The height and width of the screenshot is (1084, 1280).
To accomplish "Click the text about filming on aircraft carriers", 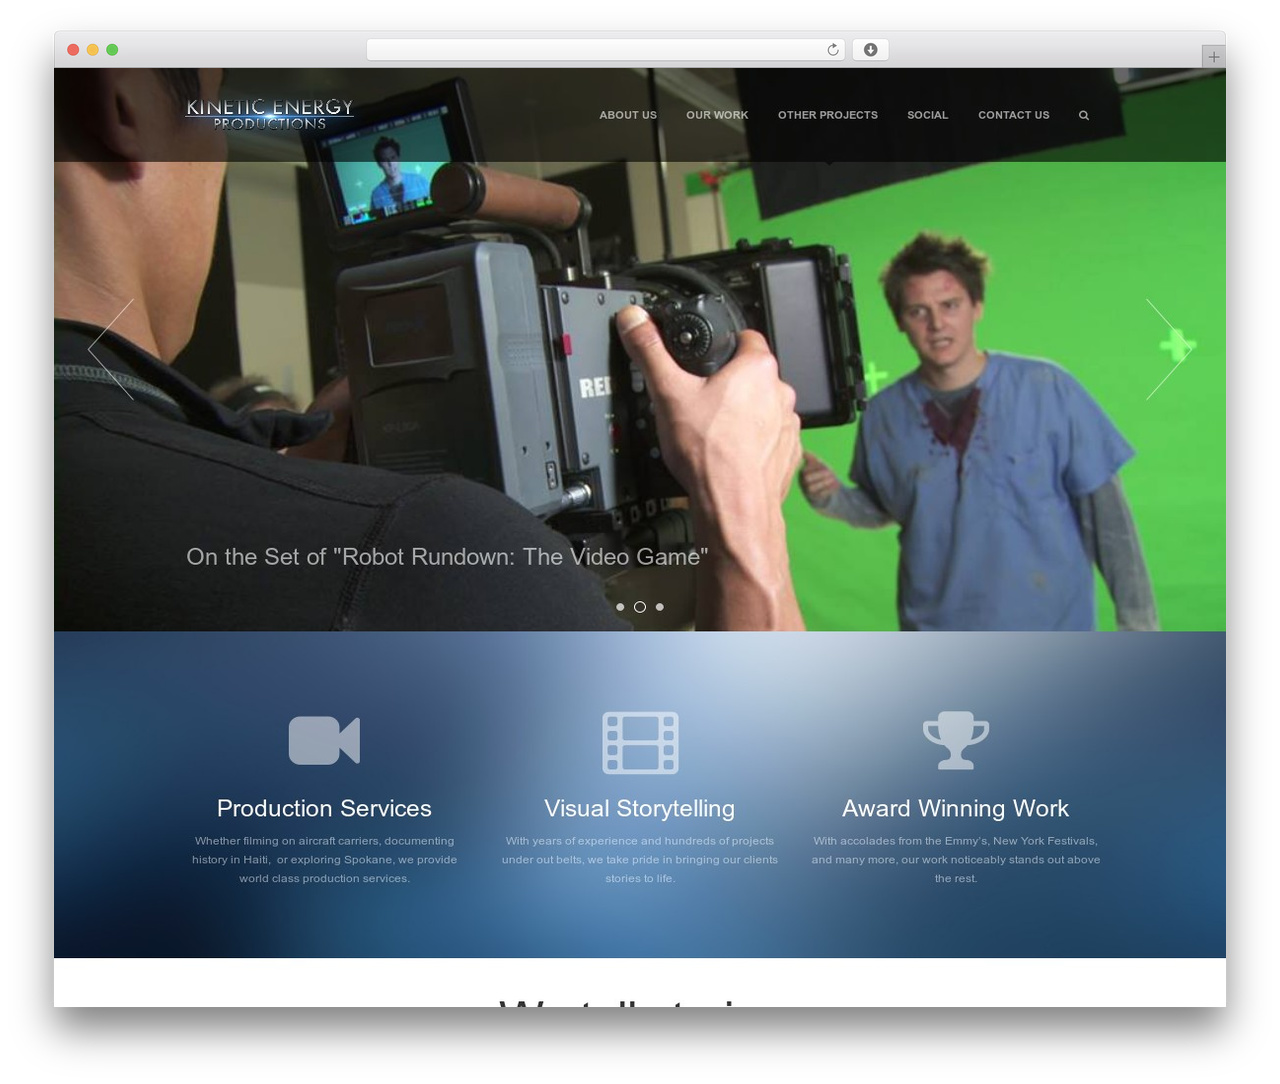I will (x=324, y=860).
